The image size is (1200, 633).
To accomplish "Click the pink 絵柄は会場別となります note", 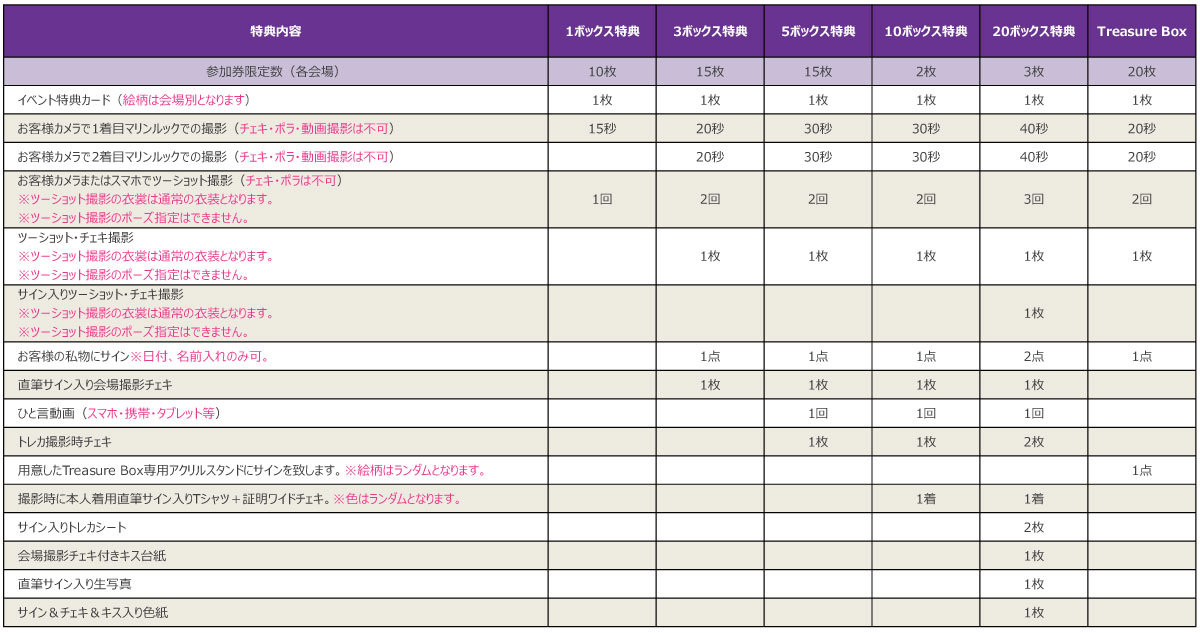I will click(184, 100).
